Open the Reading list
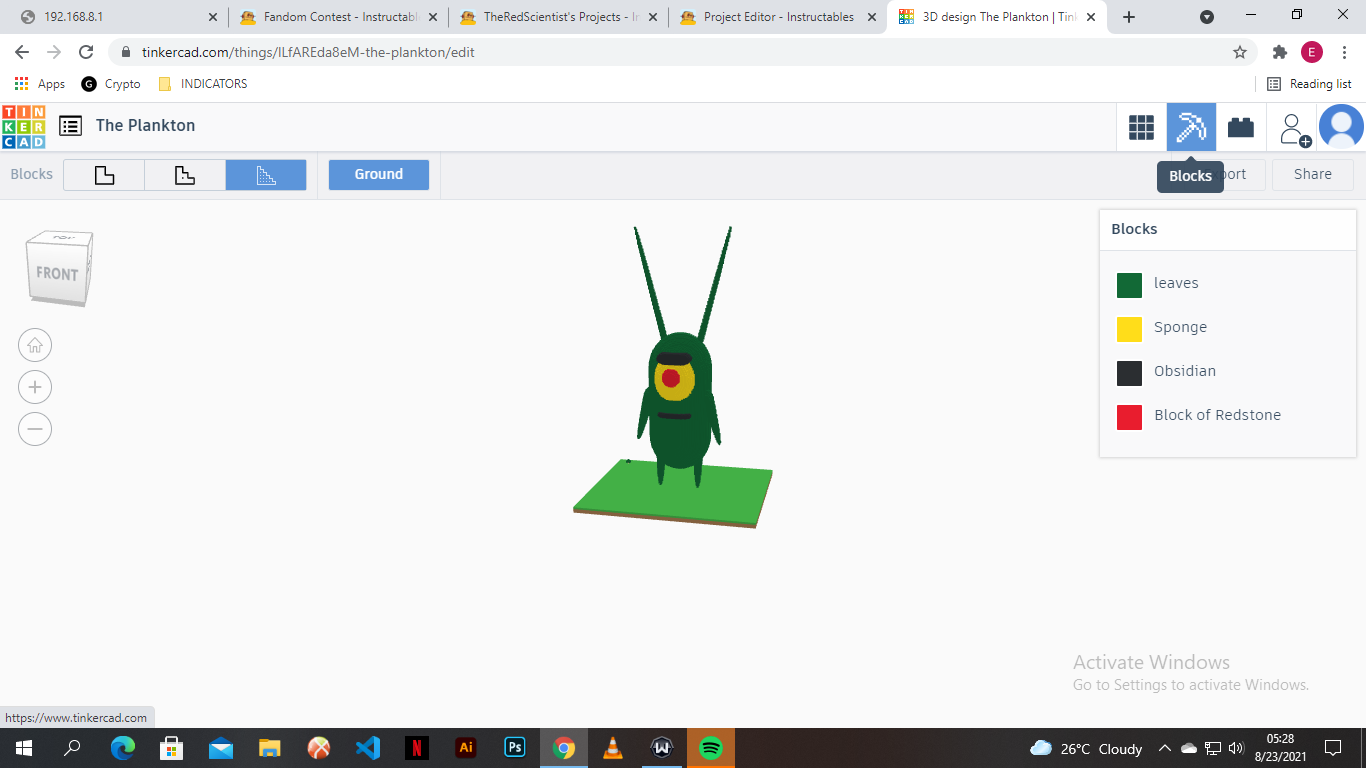This screenshot has width=1366, height=768. [1309, 84]
